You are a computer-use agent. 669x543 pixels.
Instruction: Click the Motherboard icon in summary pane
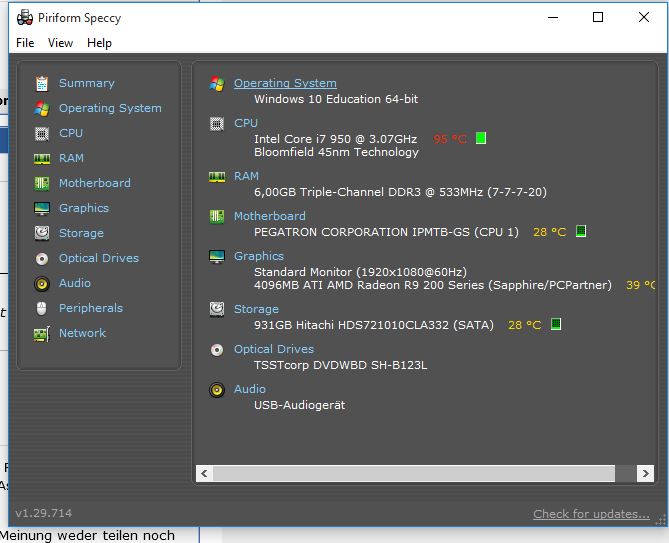(x=217, y=217)
